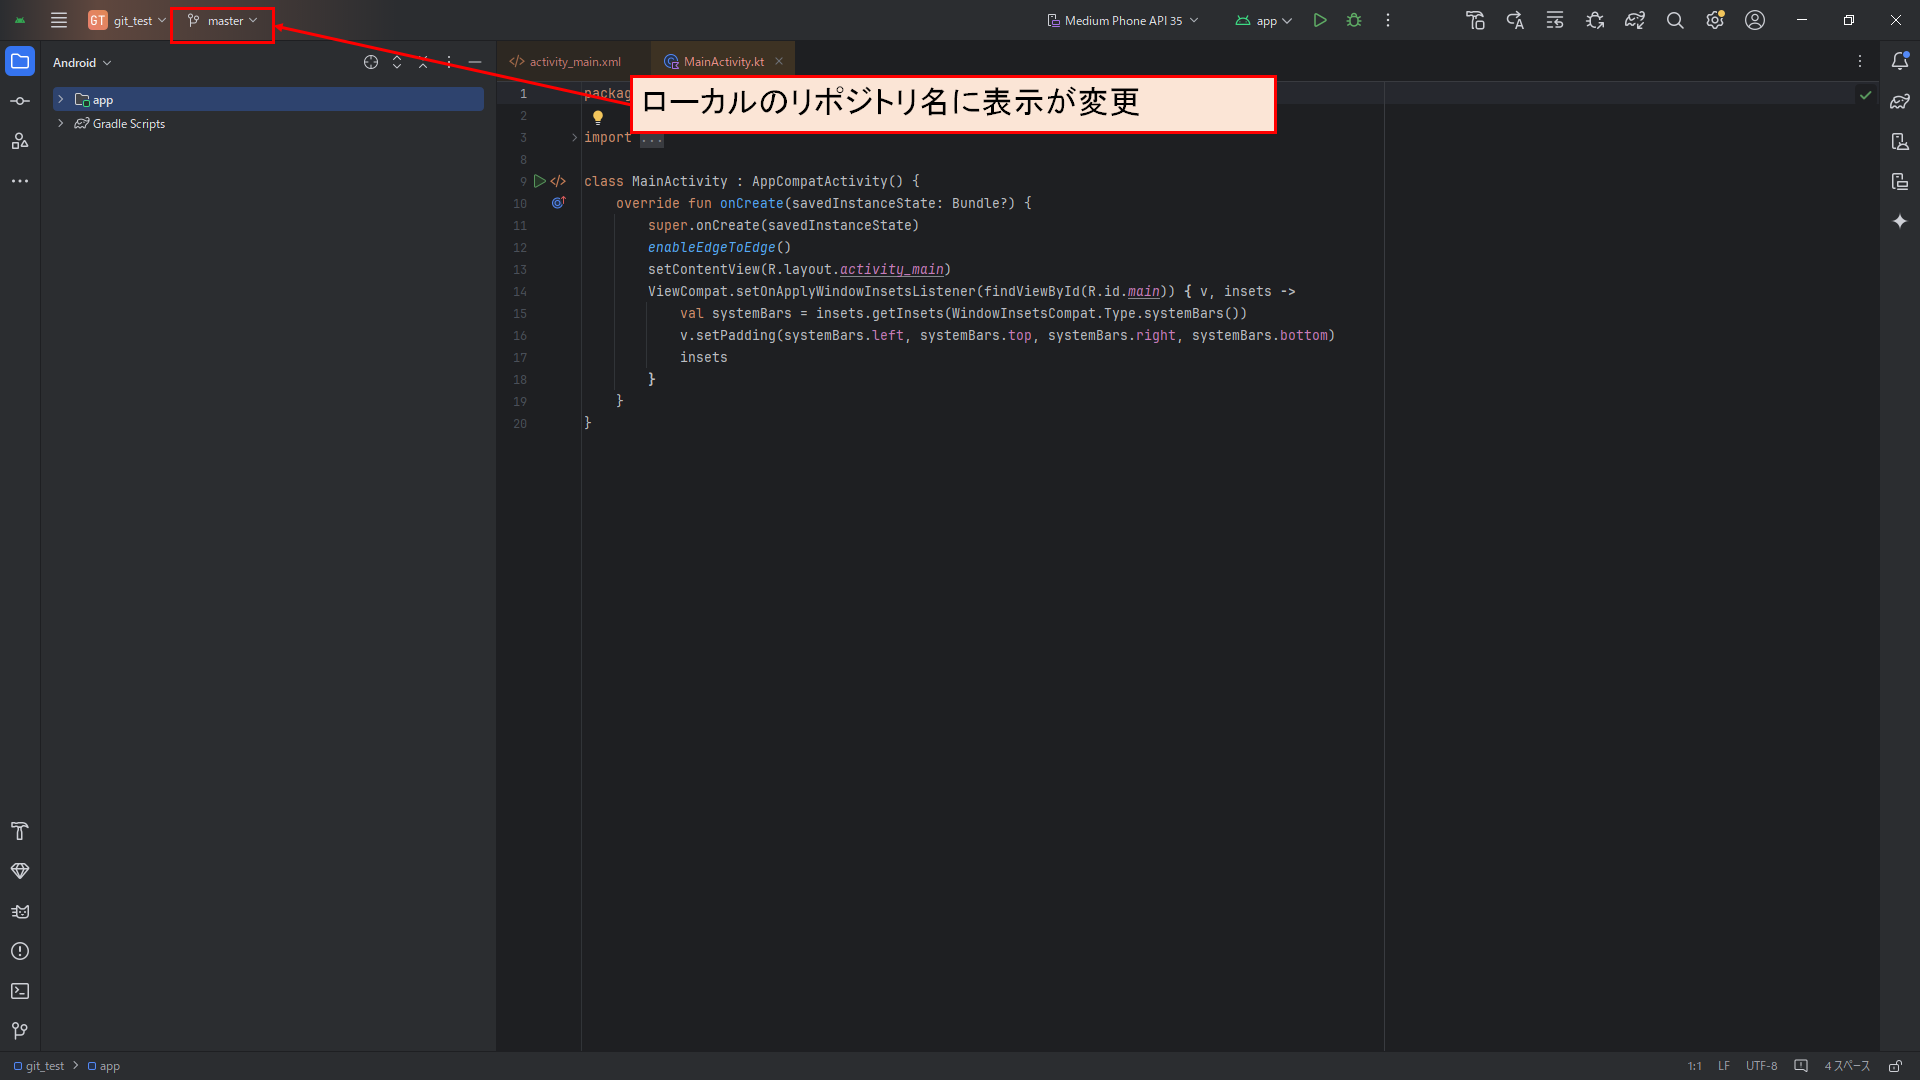Open the main hamburger menu

(x=59, y=20)
